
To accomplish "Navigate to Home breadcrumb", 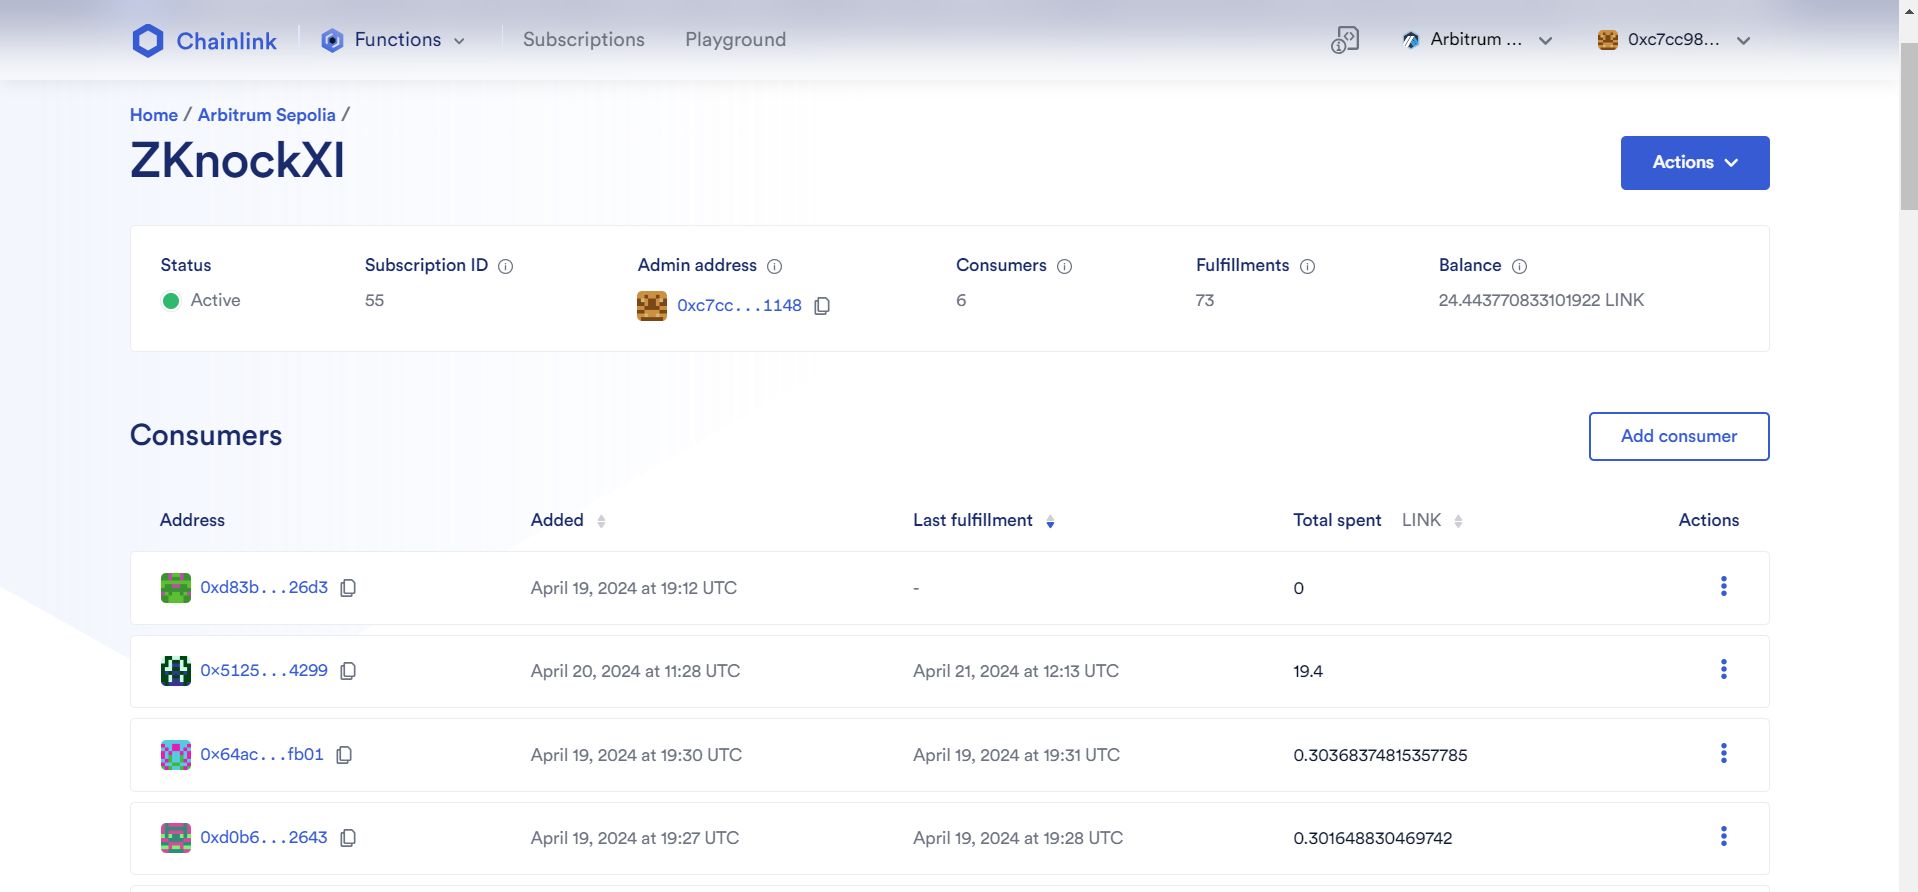I will pos(153,115).
